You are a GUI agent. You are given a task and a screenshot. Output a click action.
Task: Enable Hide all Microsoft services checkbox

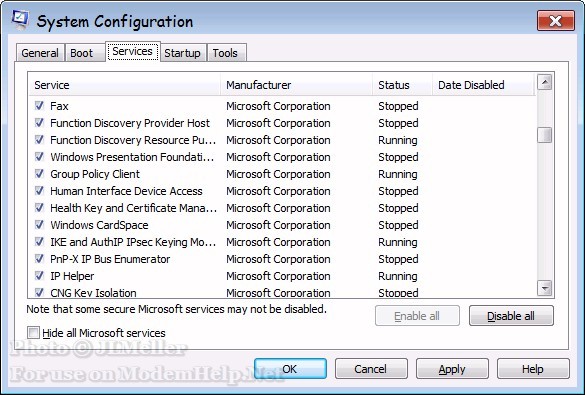(33, 332)
